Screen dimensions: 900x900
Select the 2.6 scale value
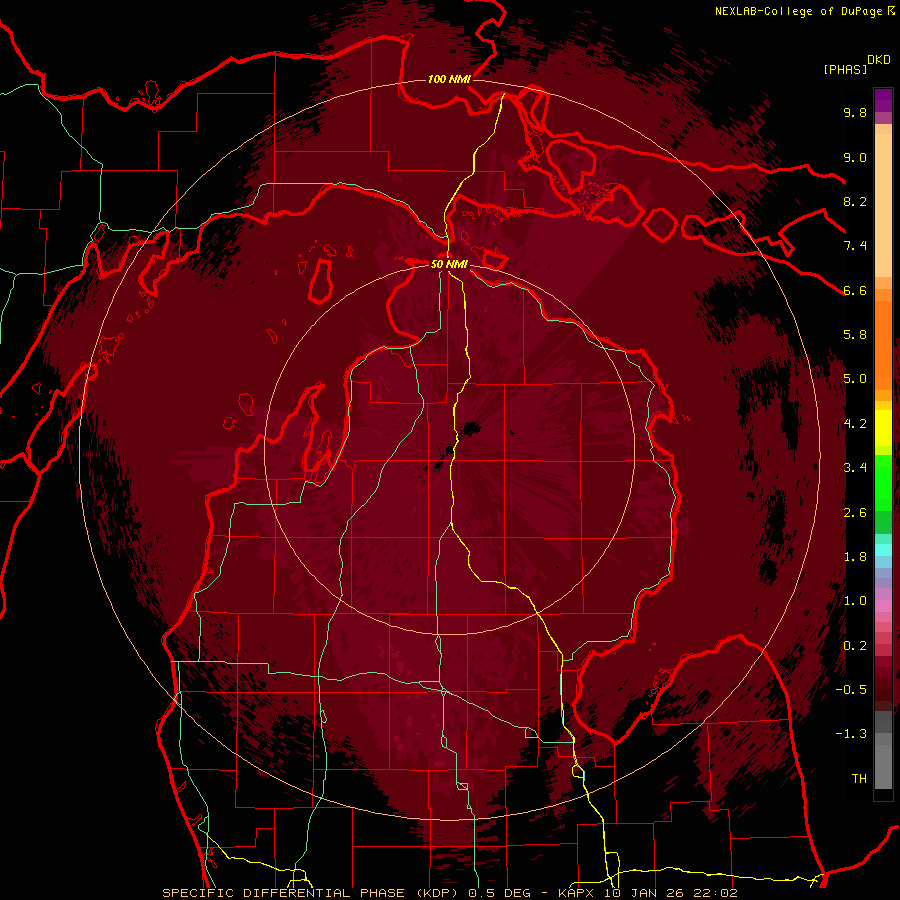[x=855, y=513]
